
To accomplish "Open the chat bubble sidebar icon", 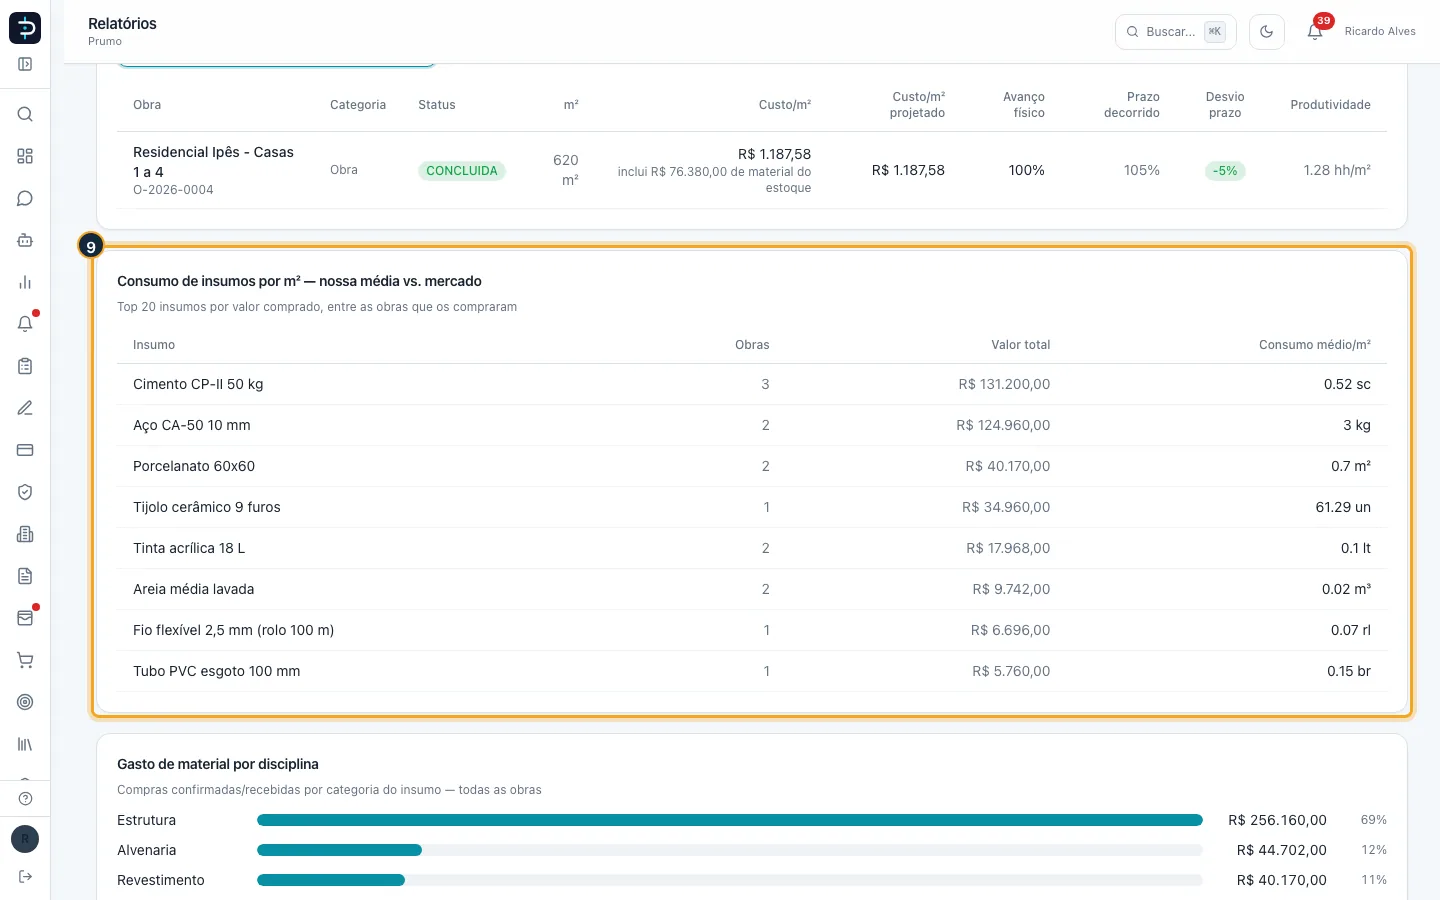I will pos(25,198).
